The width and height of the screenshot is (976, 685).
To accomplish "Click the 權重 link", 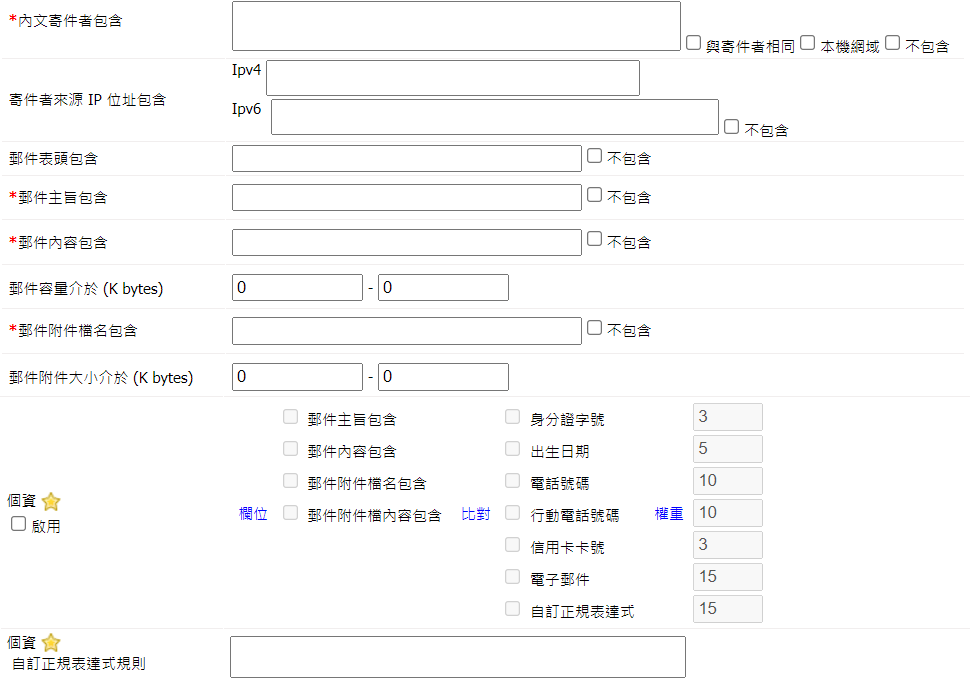I will tap(669, 514).
